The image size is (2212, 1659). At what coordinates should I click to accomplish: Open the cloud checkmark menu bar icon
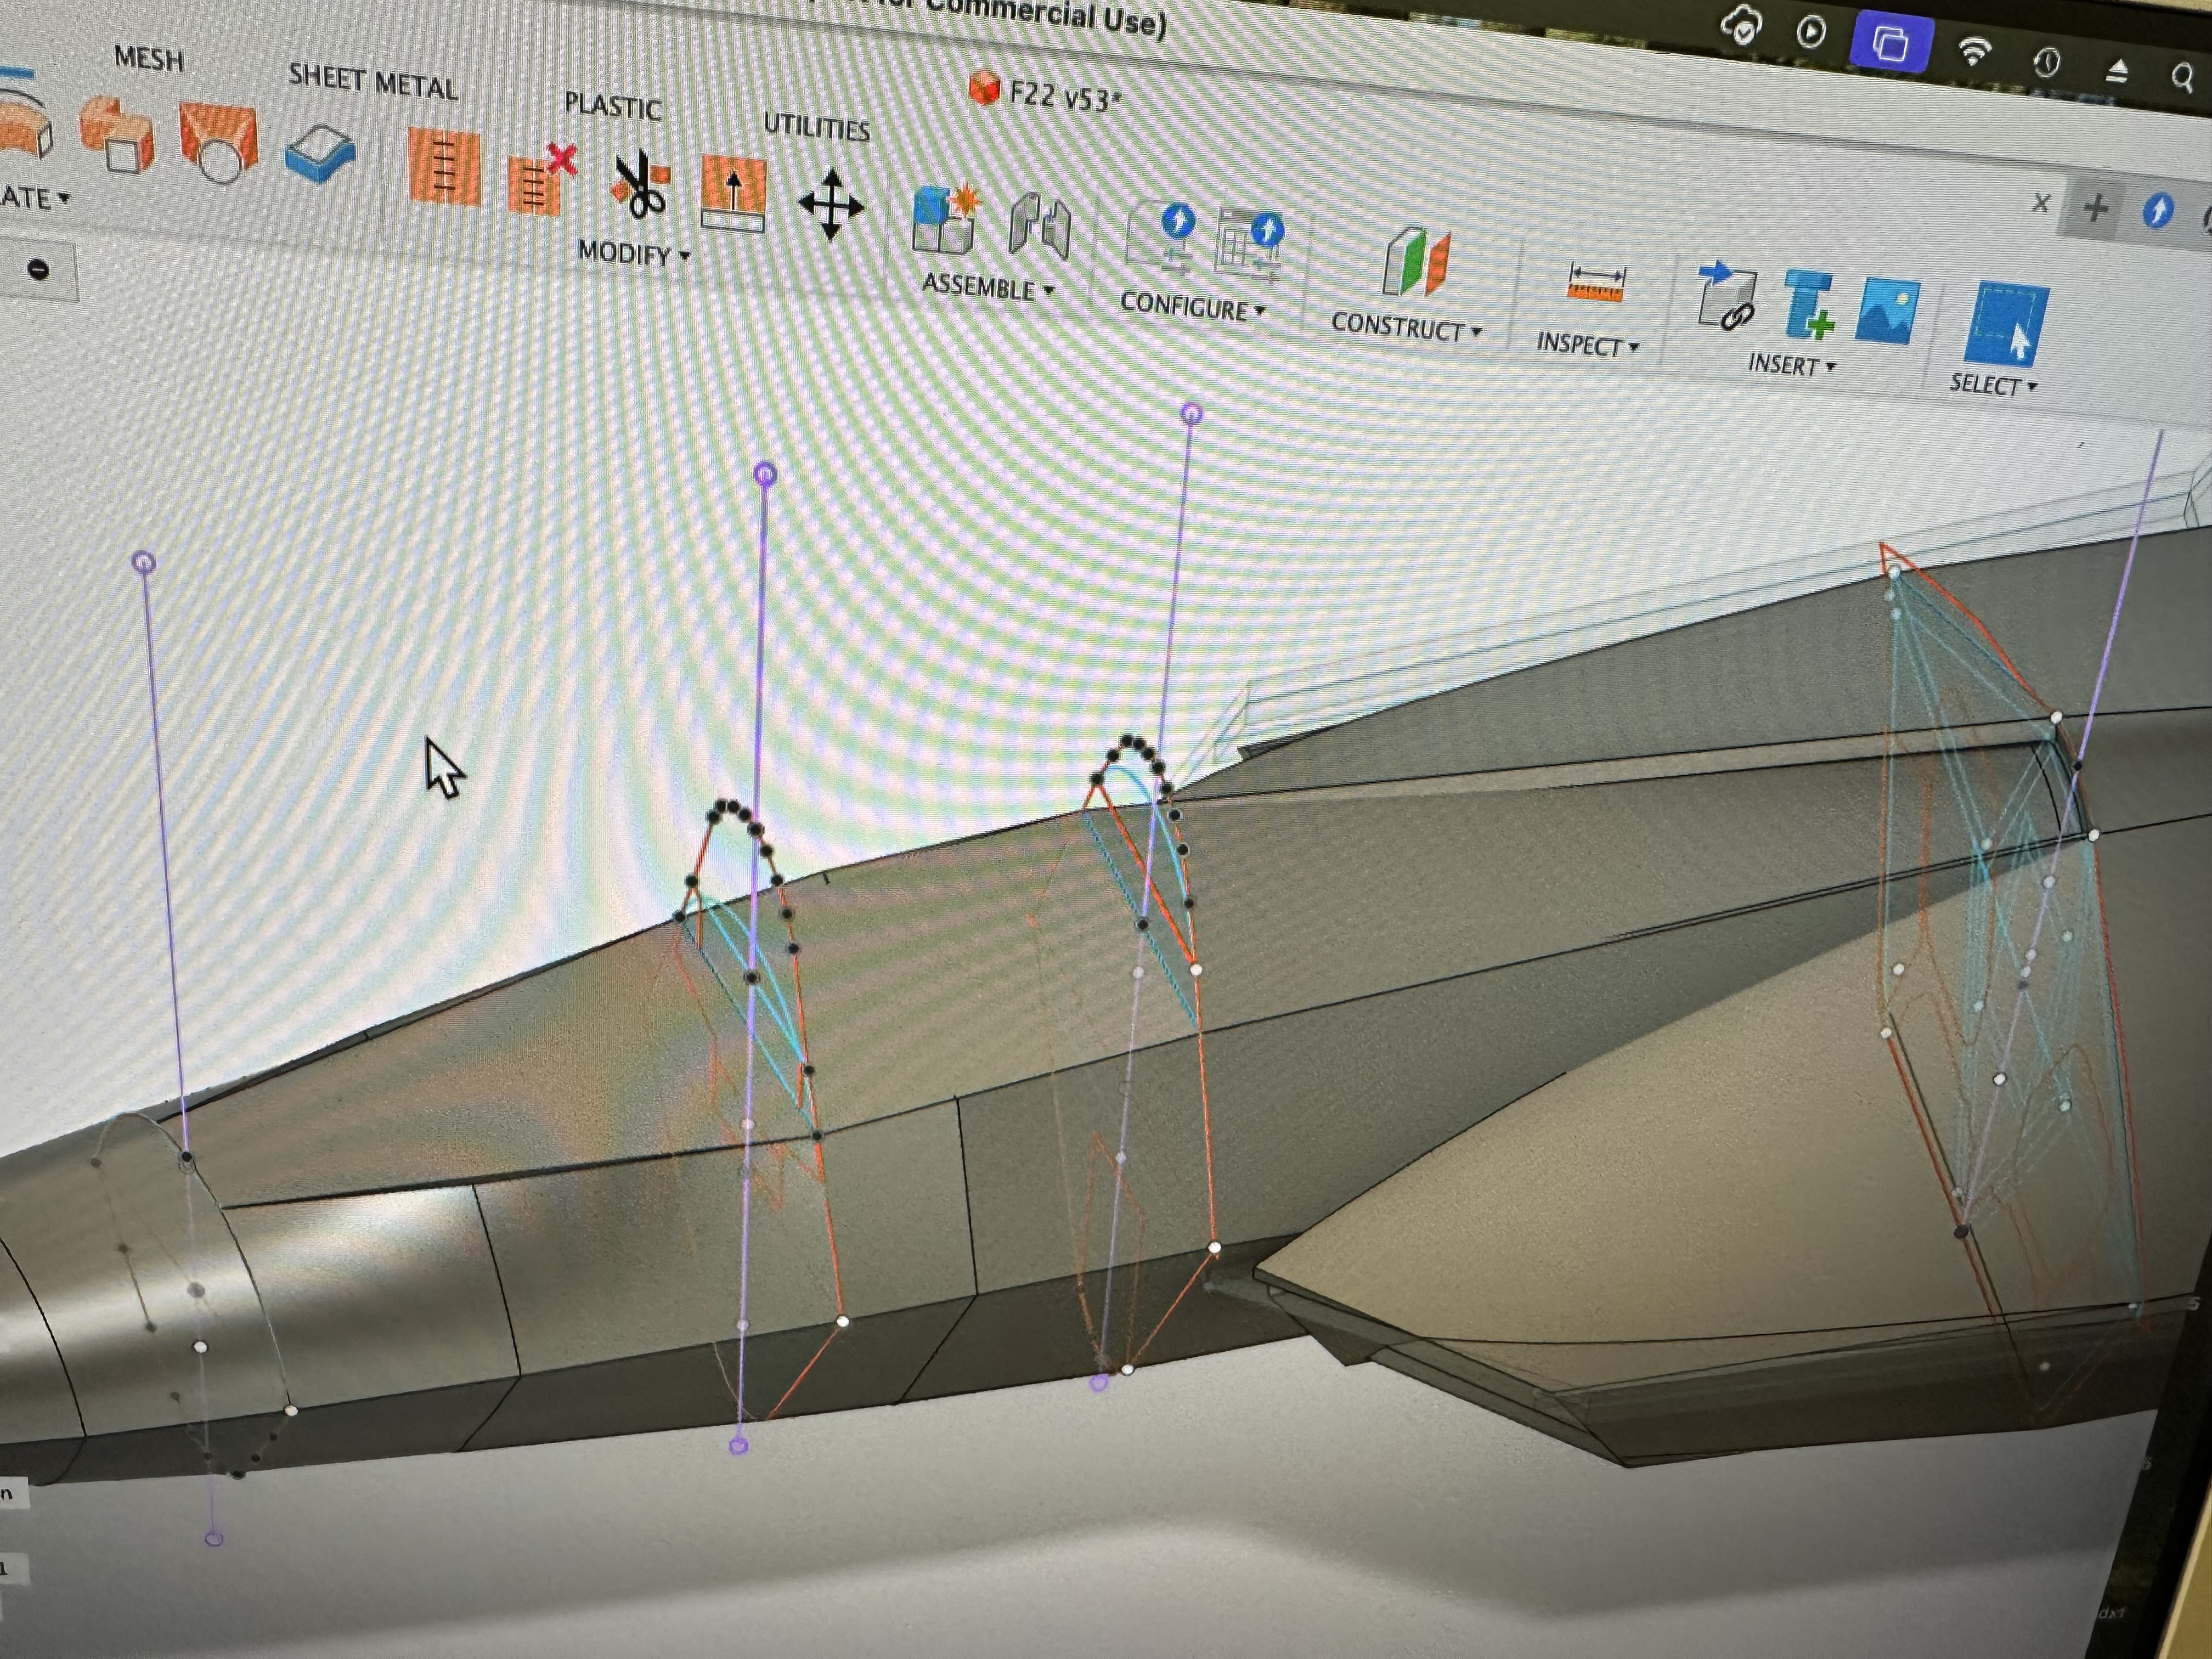(1741, 26)
